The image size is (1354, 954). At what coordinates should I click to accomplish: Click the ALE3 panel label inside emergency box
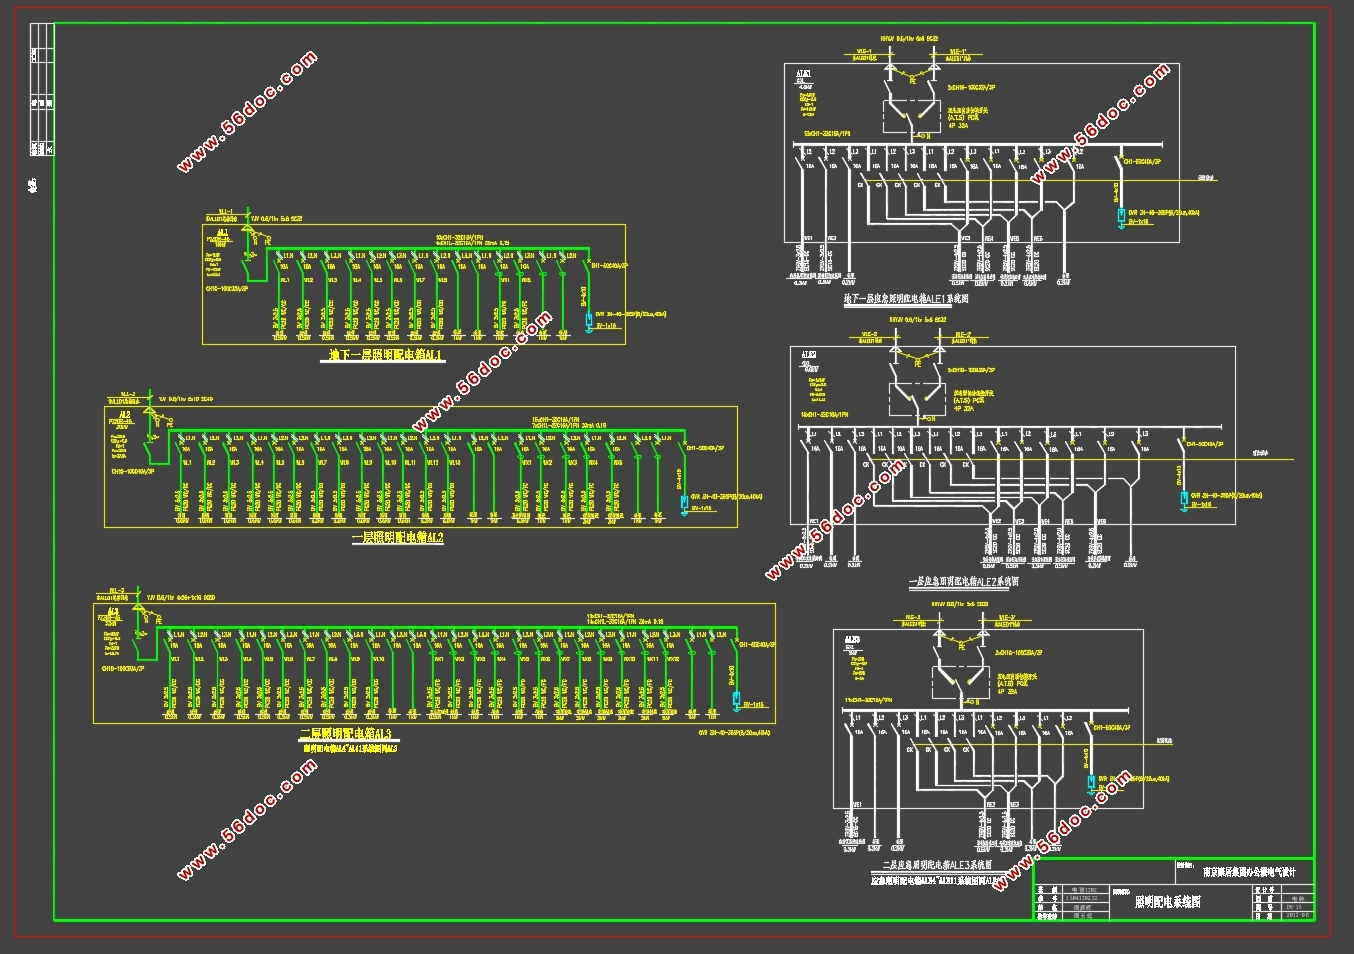pyautogui.click(x=852, y=639)
